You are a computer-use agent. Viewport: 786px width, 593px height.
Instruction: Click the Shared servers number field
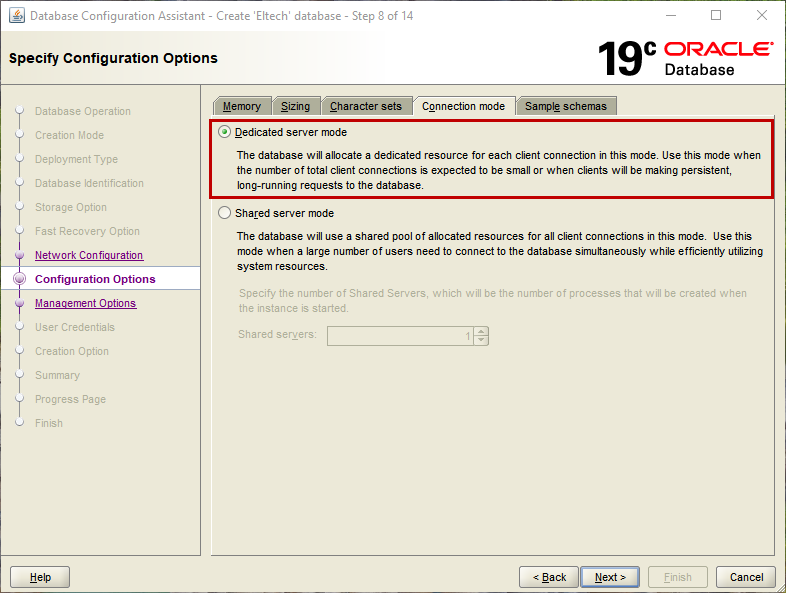click(400, 336)
